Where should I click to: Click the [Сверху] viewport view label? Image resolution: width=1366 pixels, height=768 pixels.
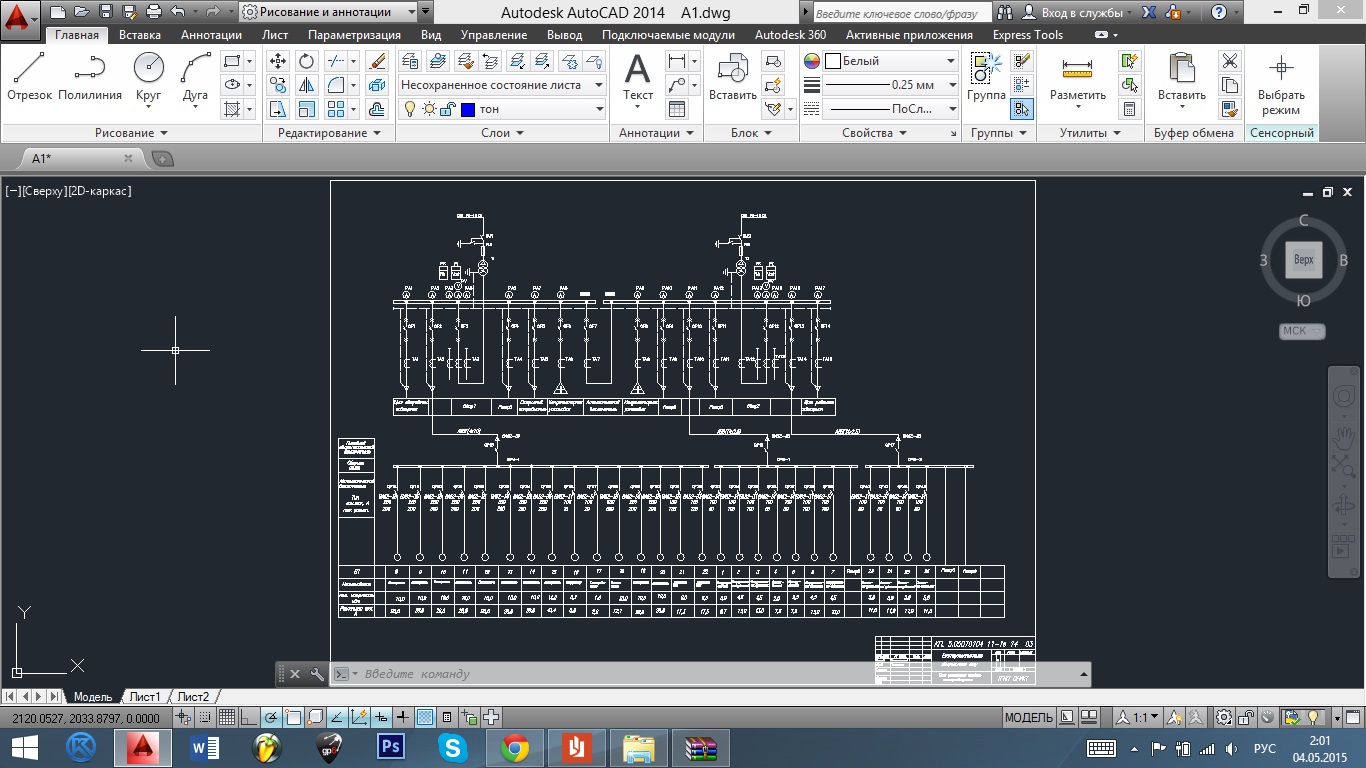44,190
